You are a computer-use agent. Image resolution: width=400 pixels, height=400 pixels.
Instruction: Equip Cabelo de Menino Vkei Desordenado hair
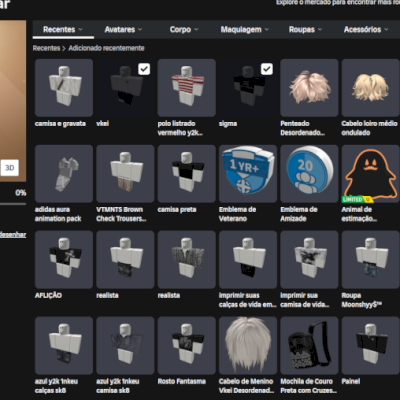coord(248,345)
